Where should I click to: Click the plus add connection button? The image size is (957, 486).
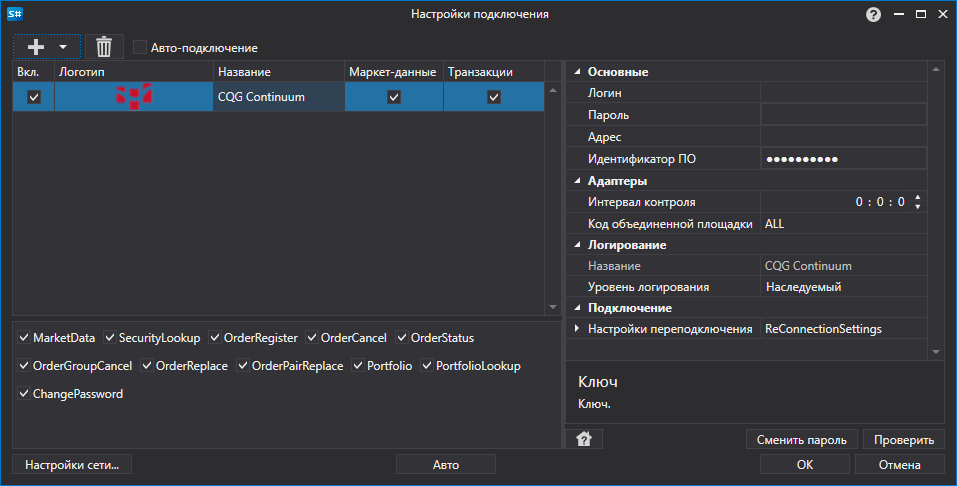point(36,47)
